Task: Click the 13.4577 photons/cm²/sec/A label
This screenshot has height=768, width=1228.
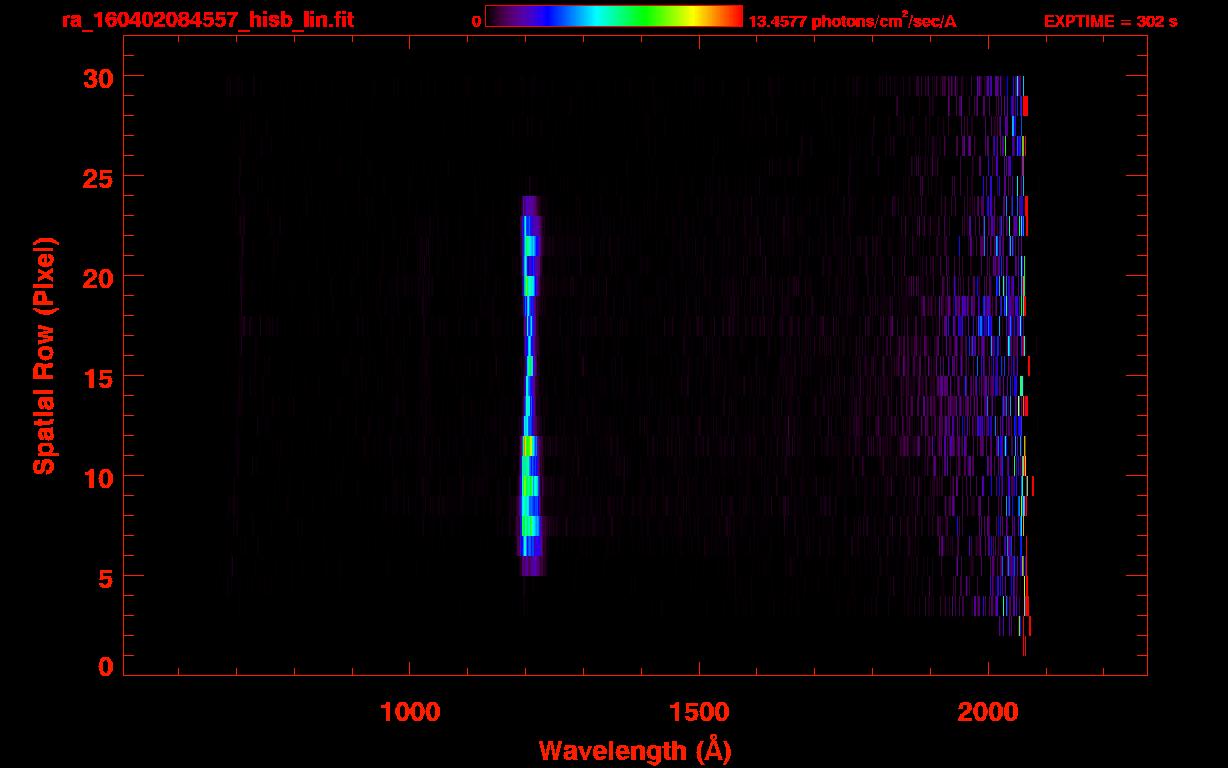Action: [852, 20]
